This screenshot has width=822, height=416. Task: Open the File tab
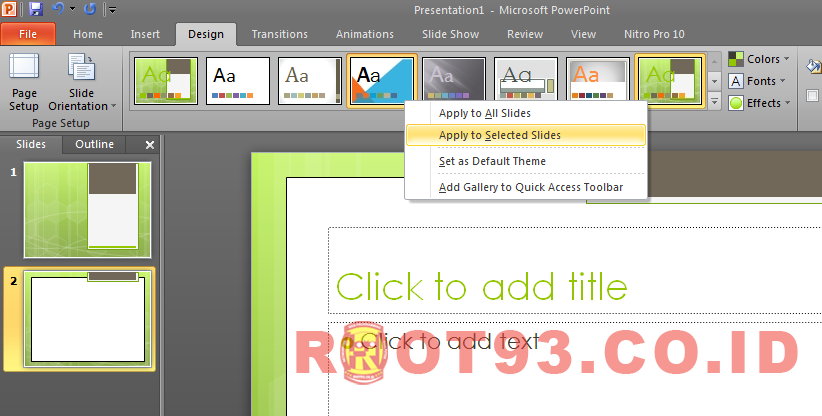pyautogui.click(x=28, y=34)
